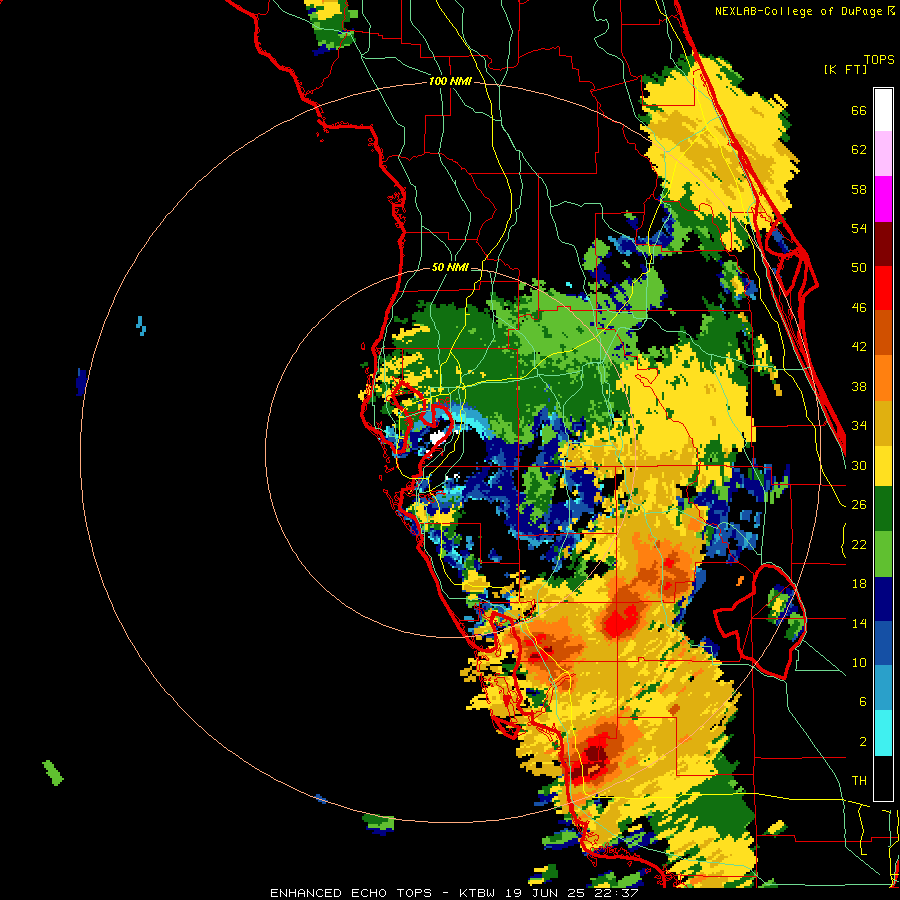Click the cyan legend swatch
The image size is (900, 900).
pyautogui.click(x=883, y=733)
